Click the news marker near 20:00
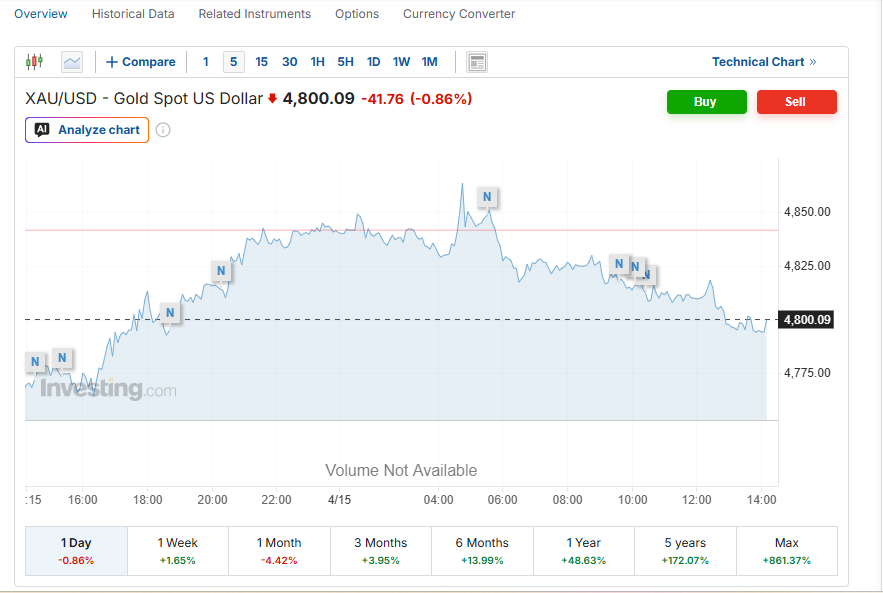883x593 pixels. (221, 270)
